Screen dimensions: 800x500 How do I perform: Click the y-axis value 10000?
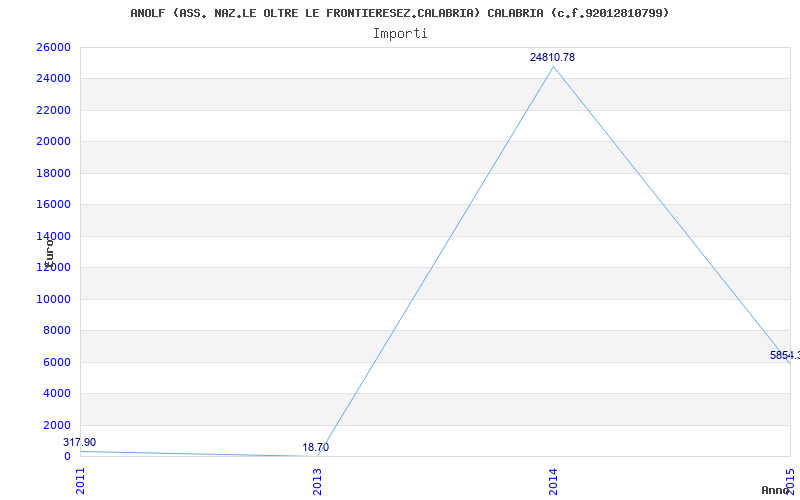(53, 299)
